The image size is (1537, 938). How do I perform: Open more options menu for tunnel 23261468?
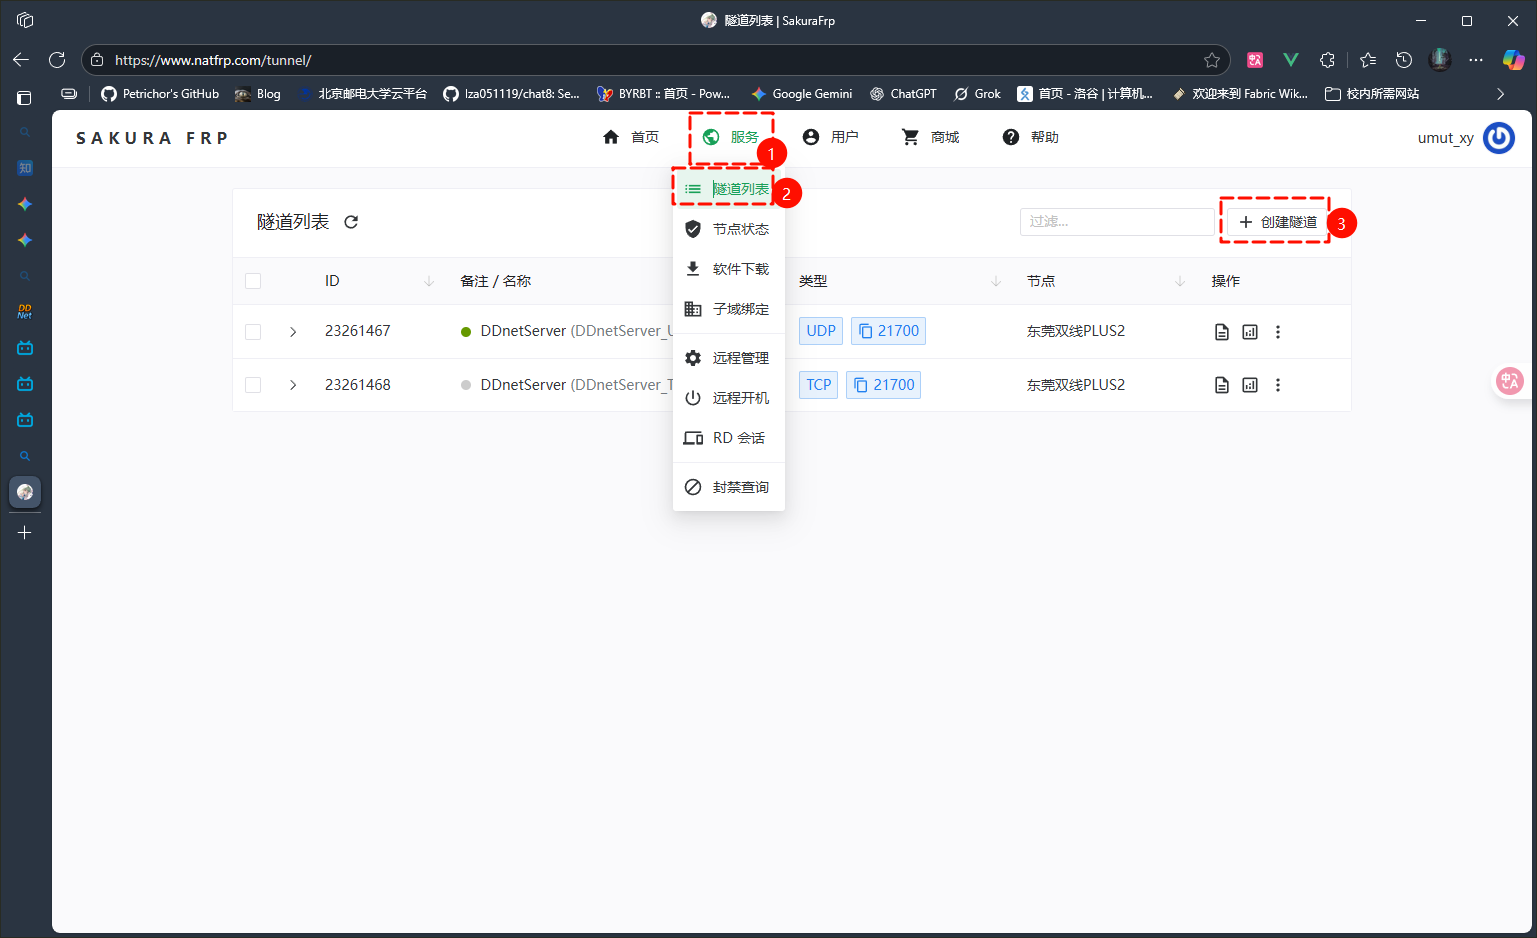(1278, 385)
